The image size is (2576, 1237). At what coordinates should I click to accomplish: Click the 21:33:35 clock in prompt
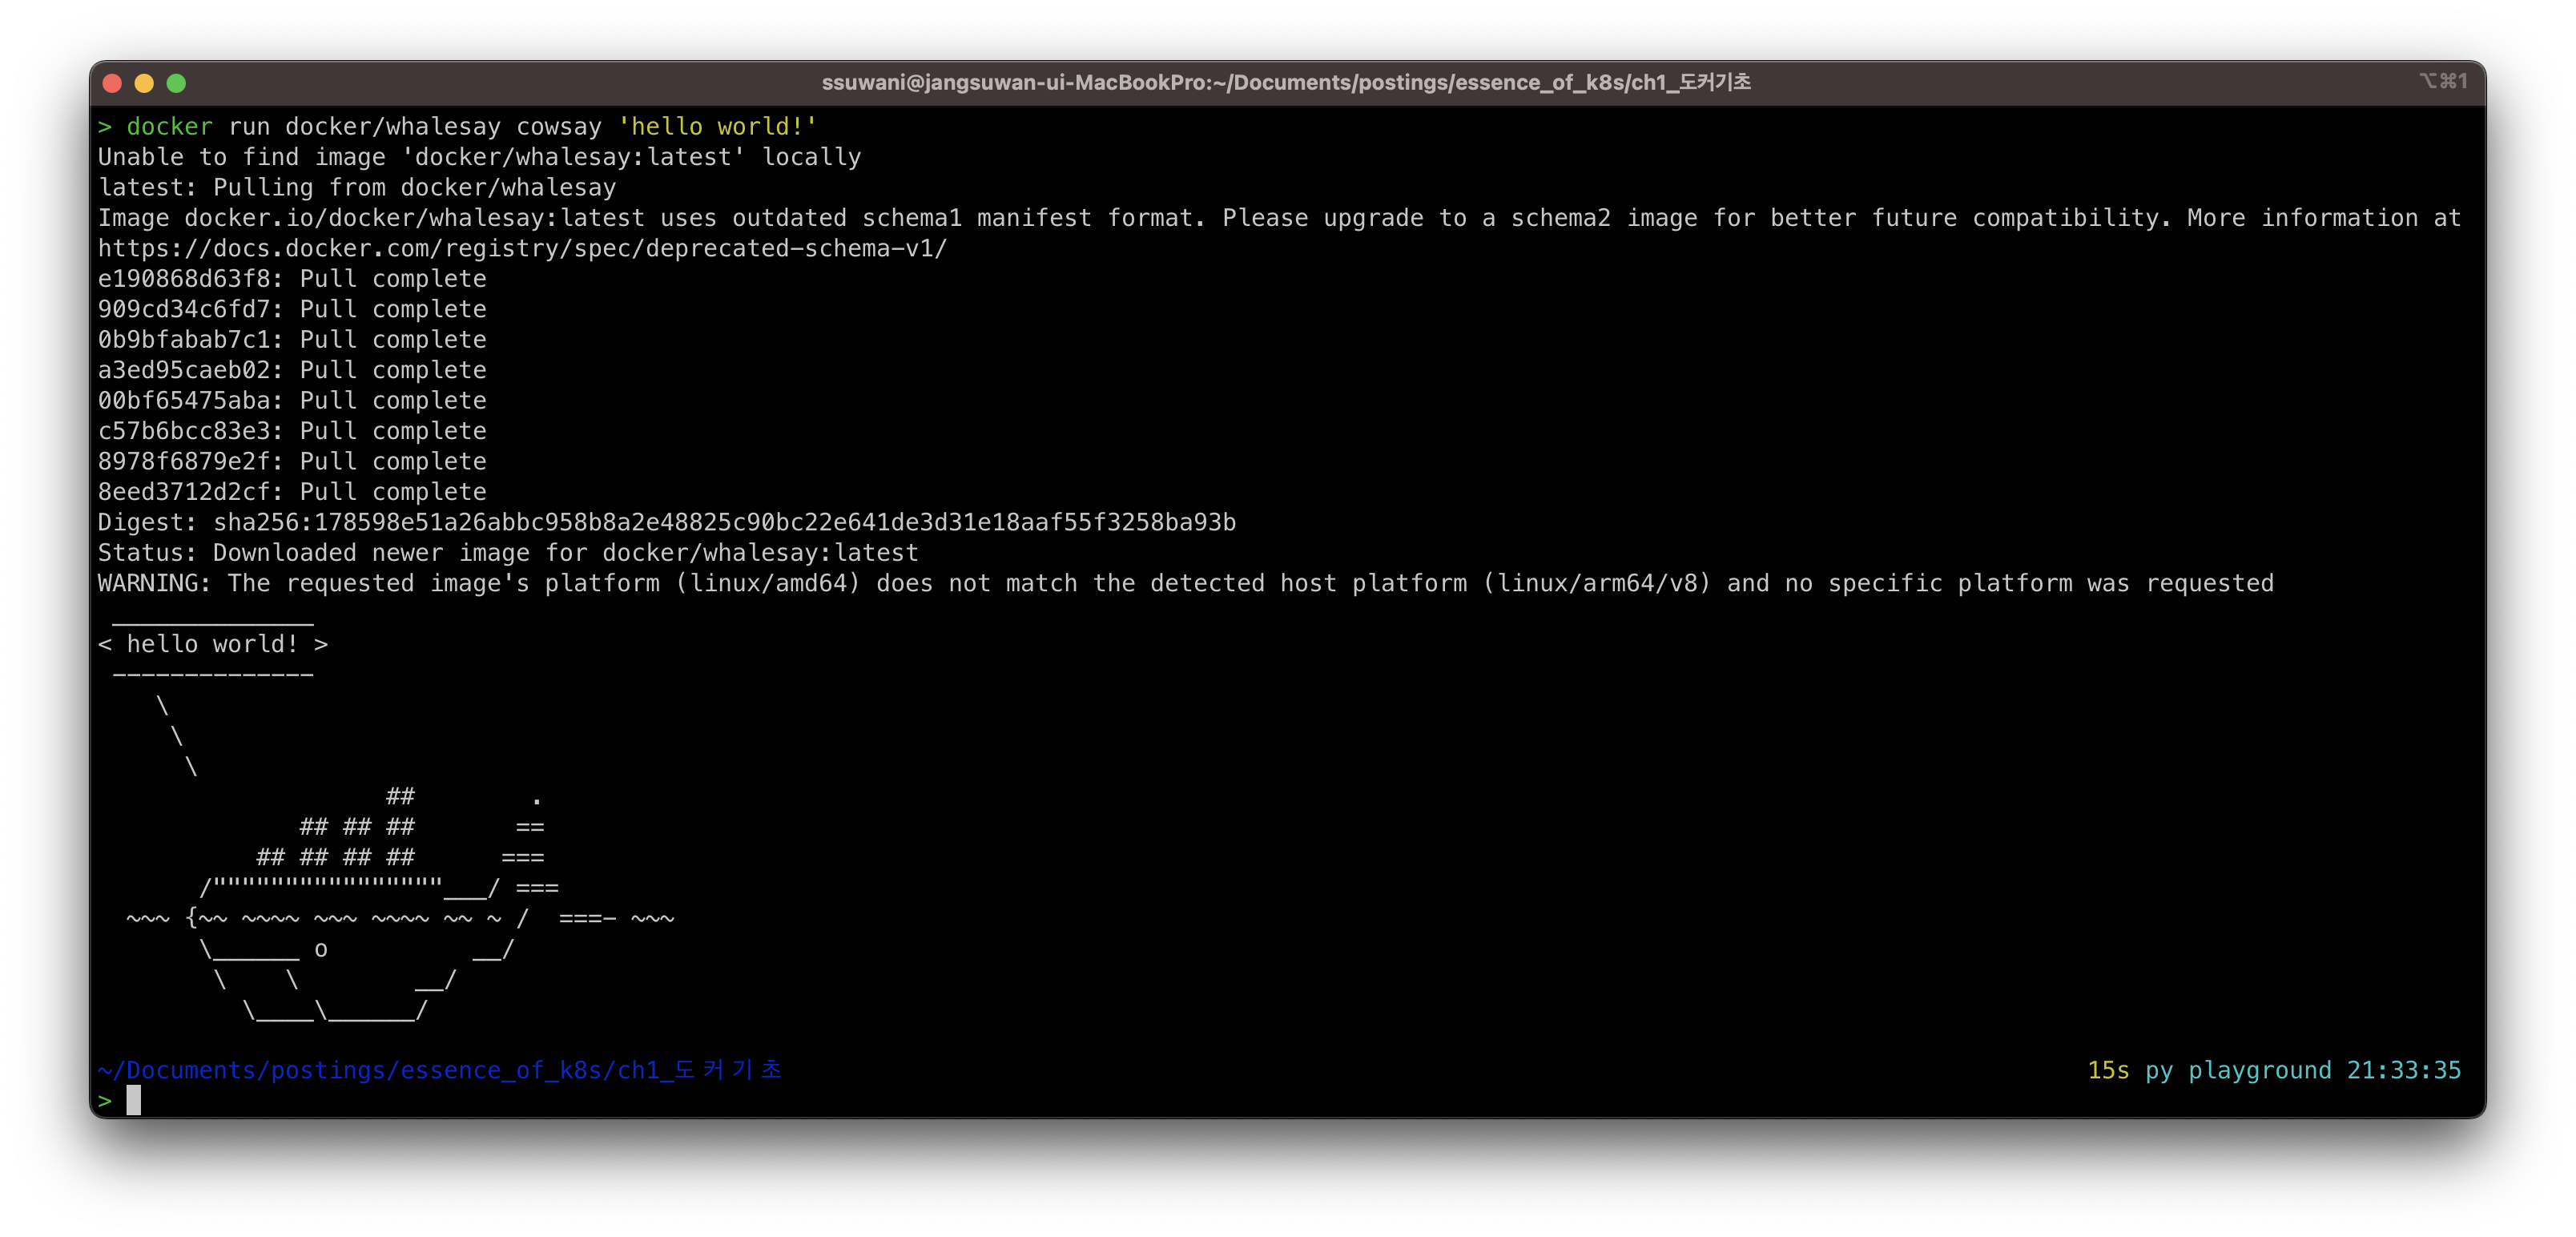coord(2404,1071)
